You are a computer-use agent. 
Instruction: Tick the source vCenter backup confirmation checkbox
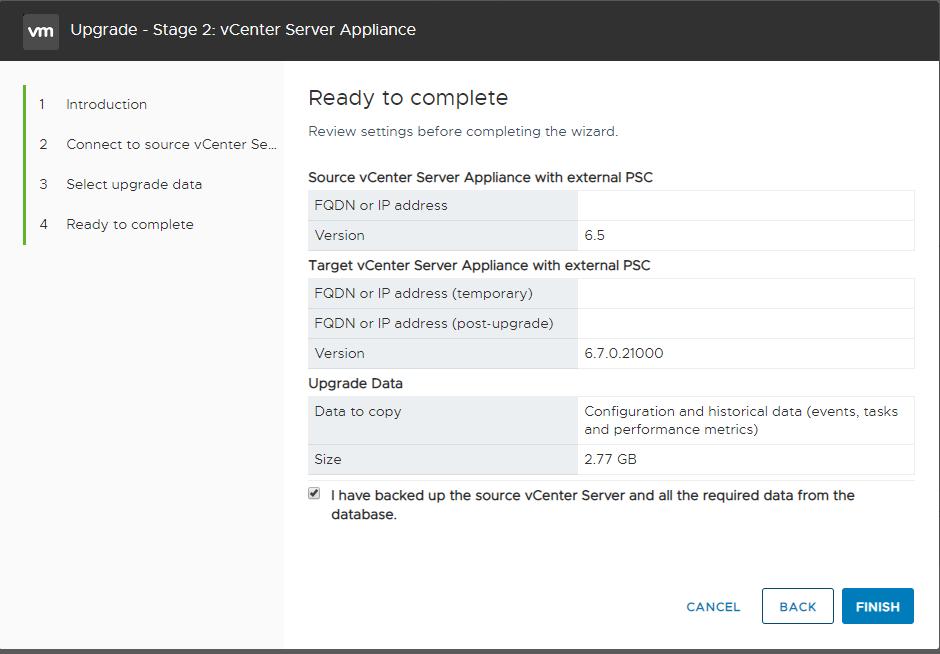pyautogui.click(x=315, y=494)
